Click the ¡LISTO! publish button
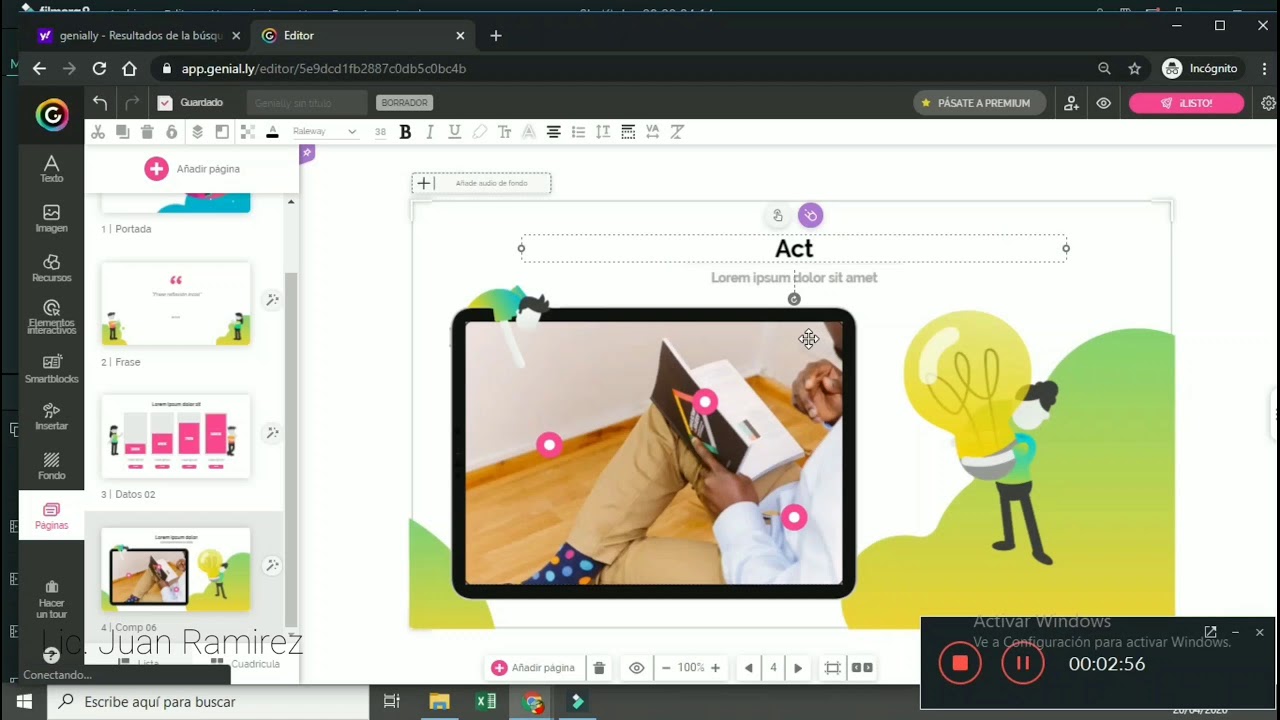1280x720 pixels. [x=1186, y=103]
